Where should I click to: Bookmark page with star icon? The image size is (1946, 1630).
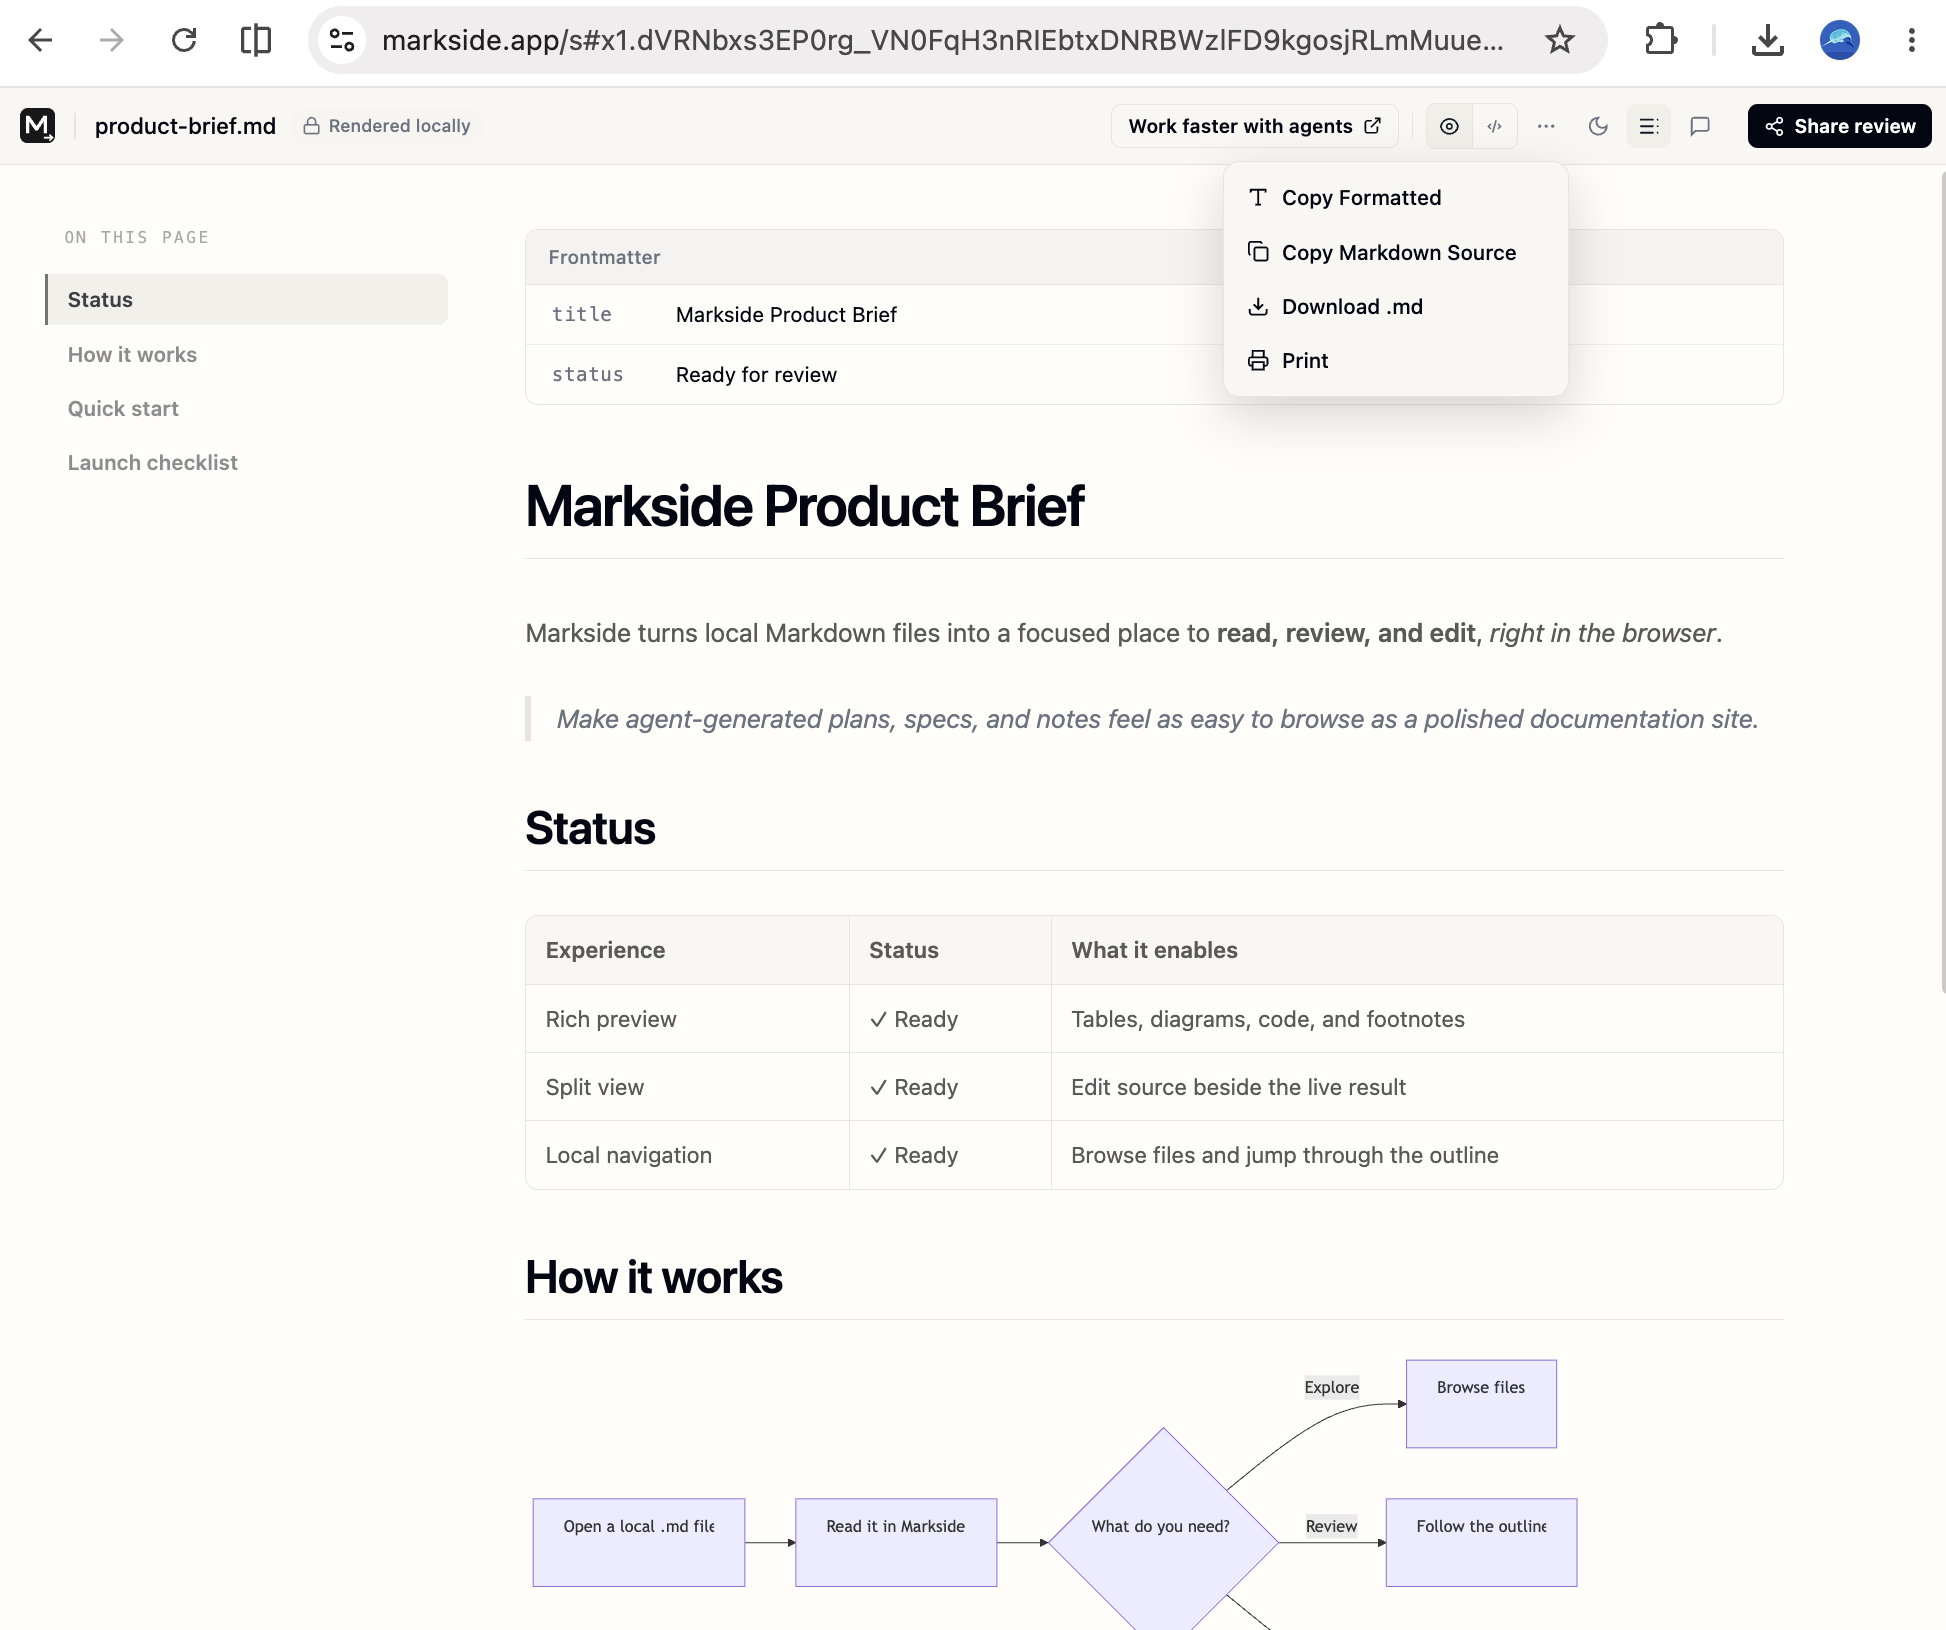(1560, 40)
